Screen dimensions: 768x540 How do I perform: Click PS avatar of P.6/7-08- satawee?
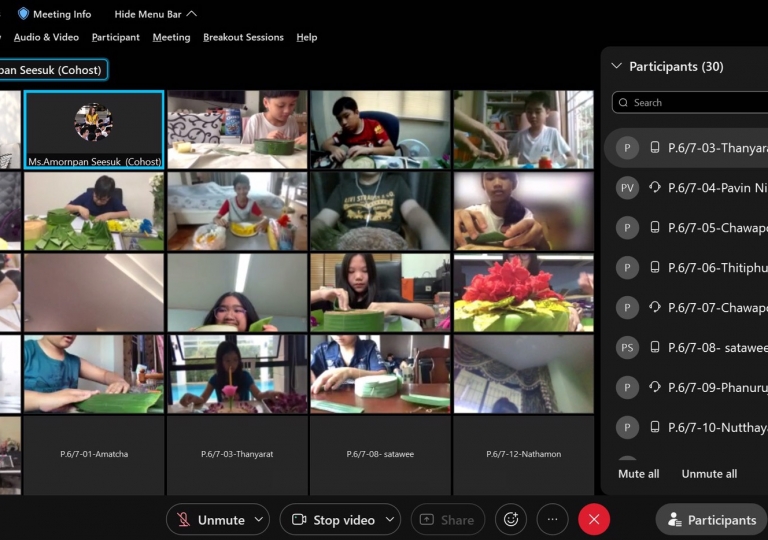pyautogui.click(x=627, y=347)
